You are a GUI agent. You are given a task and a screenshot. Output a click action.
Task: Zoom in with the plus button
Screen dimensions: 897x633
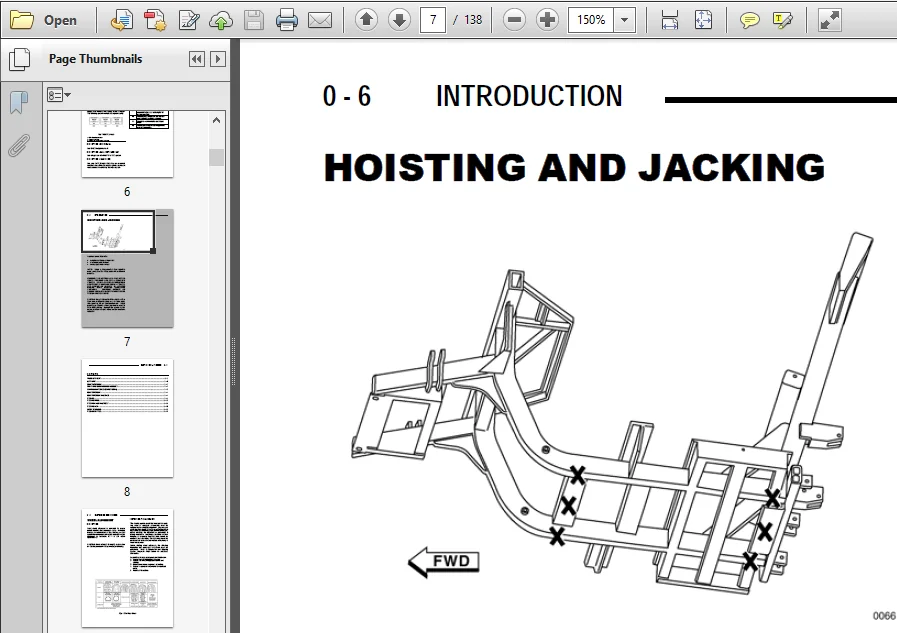547,20
